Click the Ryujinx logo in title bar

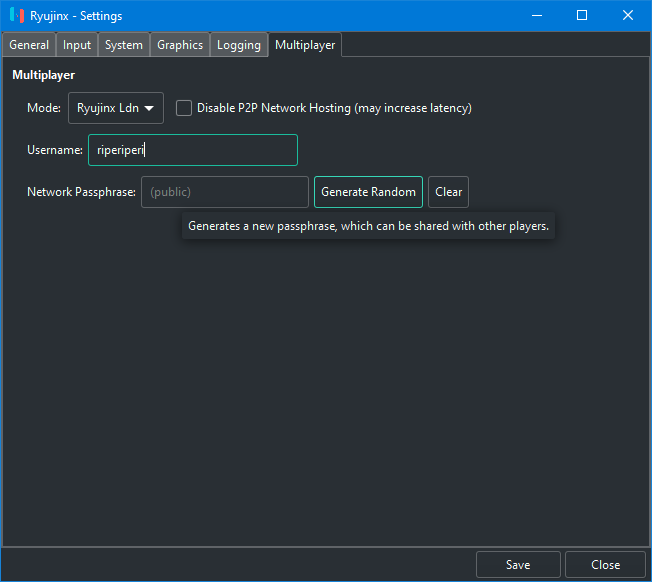point(16,16)
